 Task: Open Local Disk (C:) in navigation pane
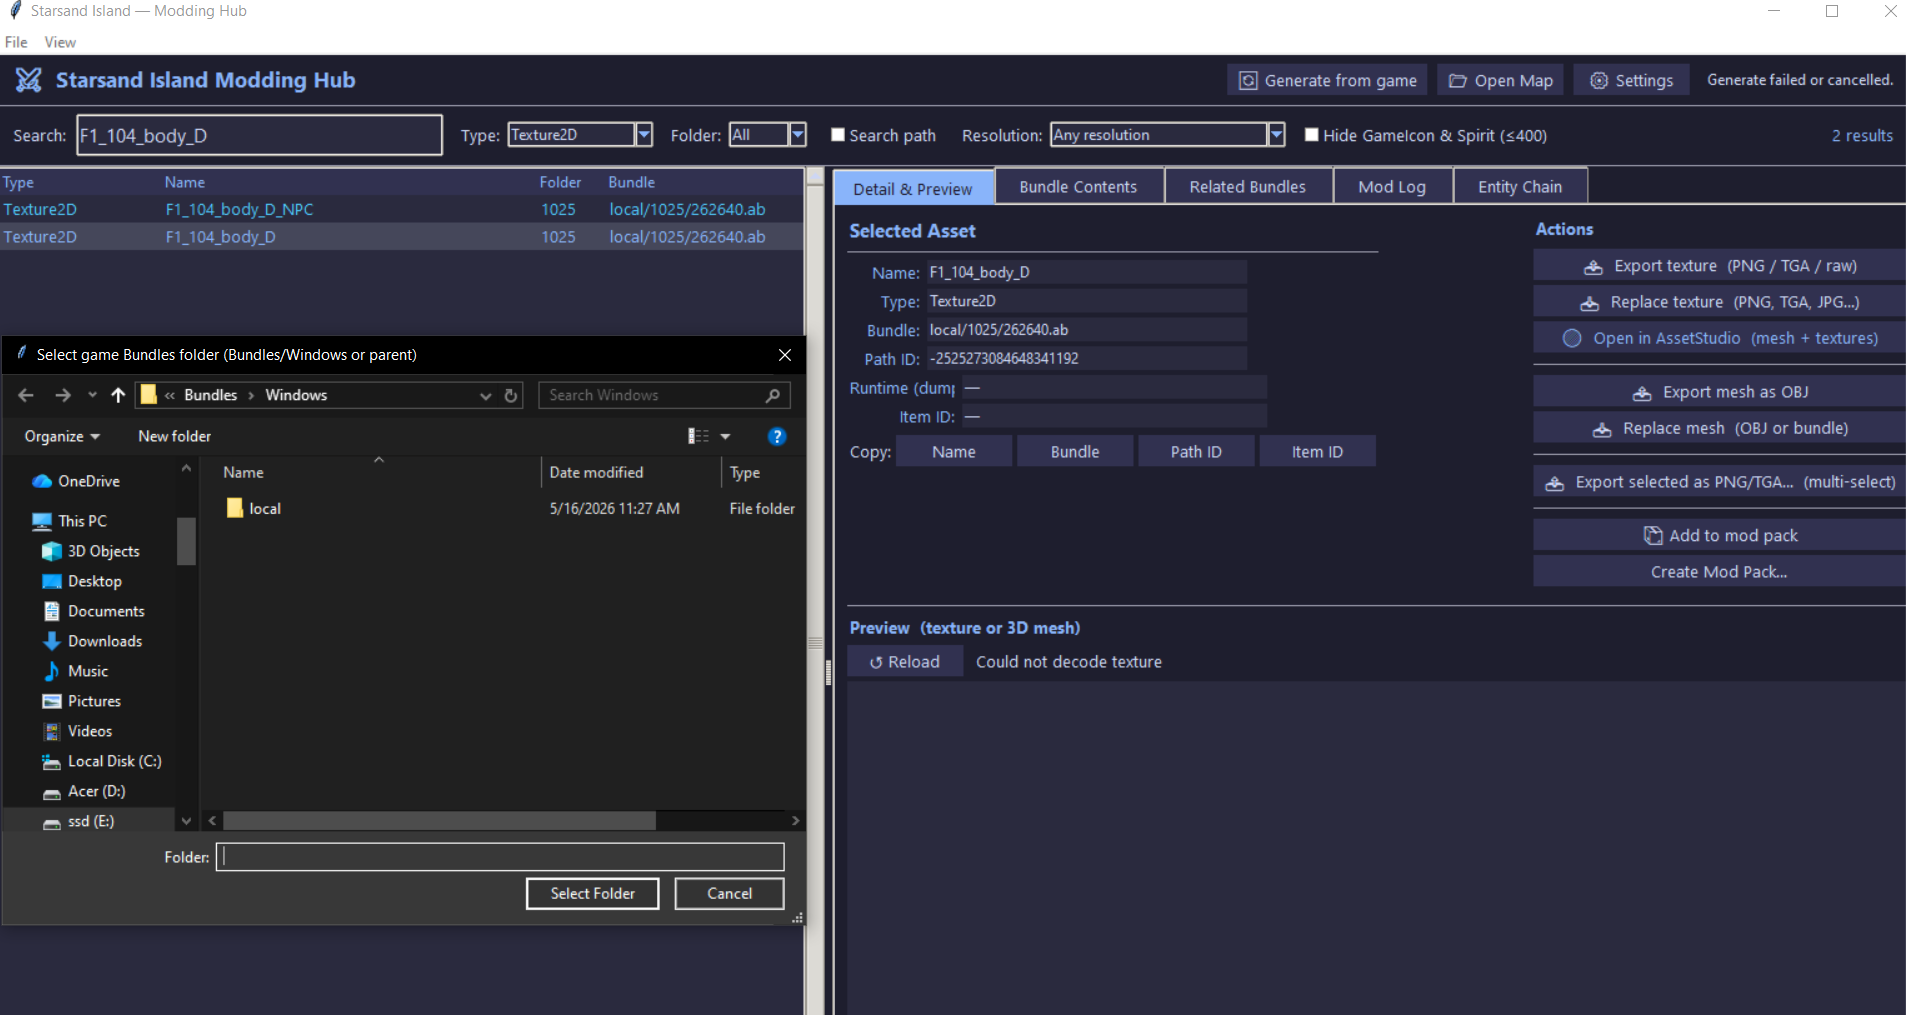114,761
